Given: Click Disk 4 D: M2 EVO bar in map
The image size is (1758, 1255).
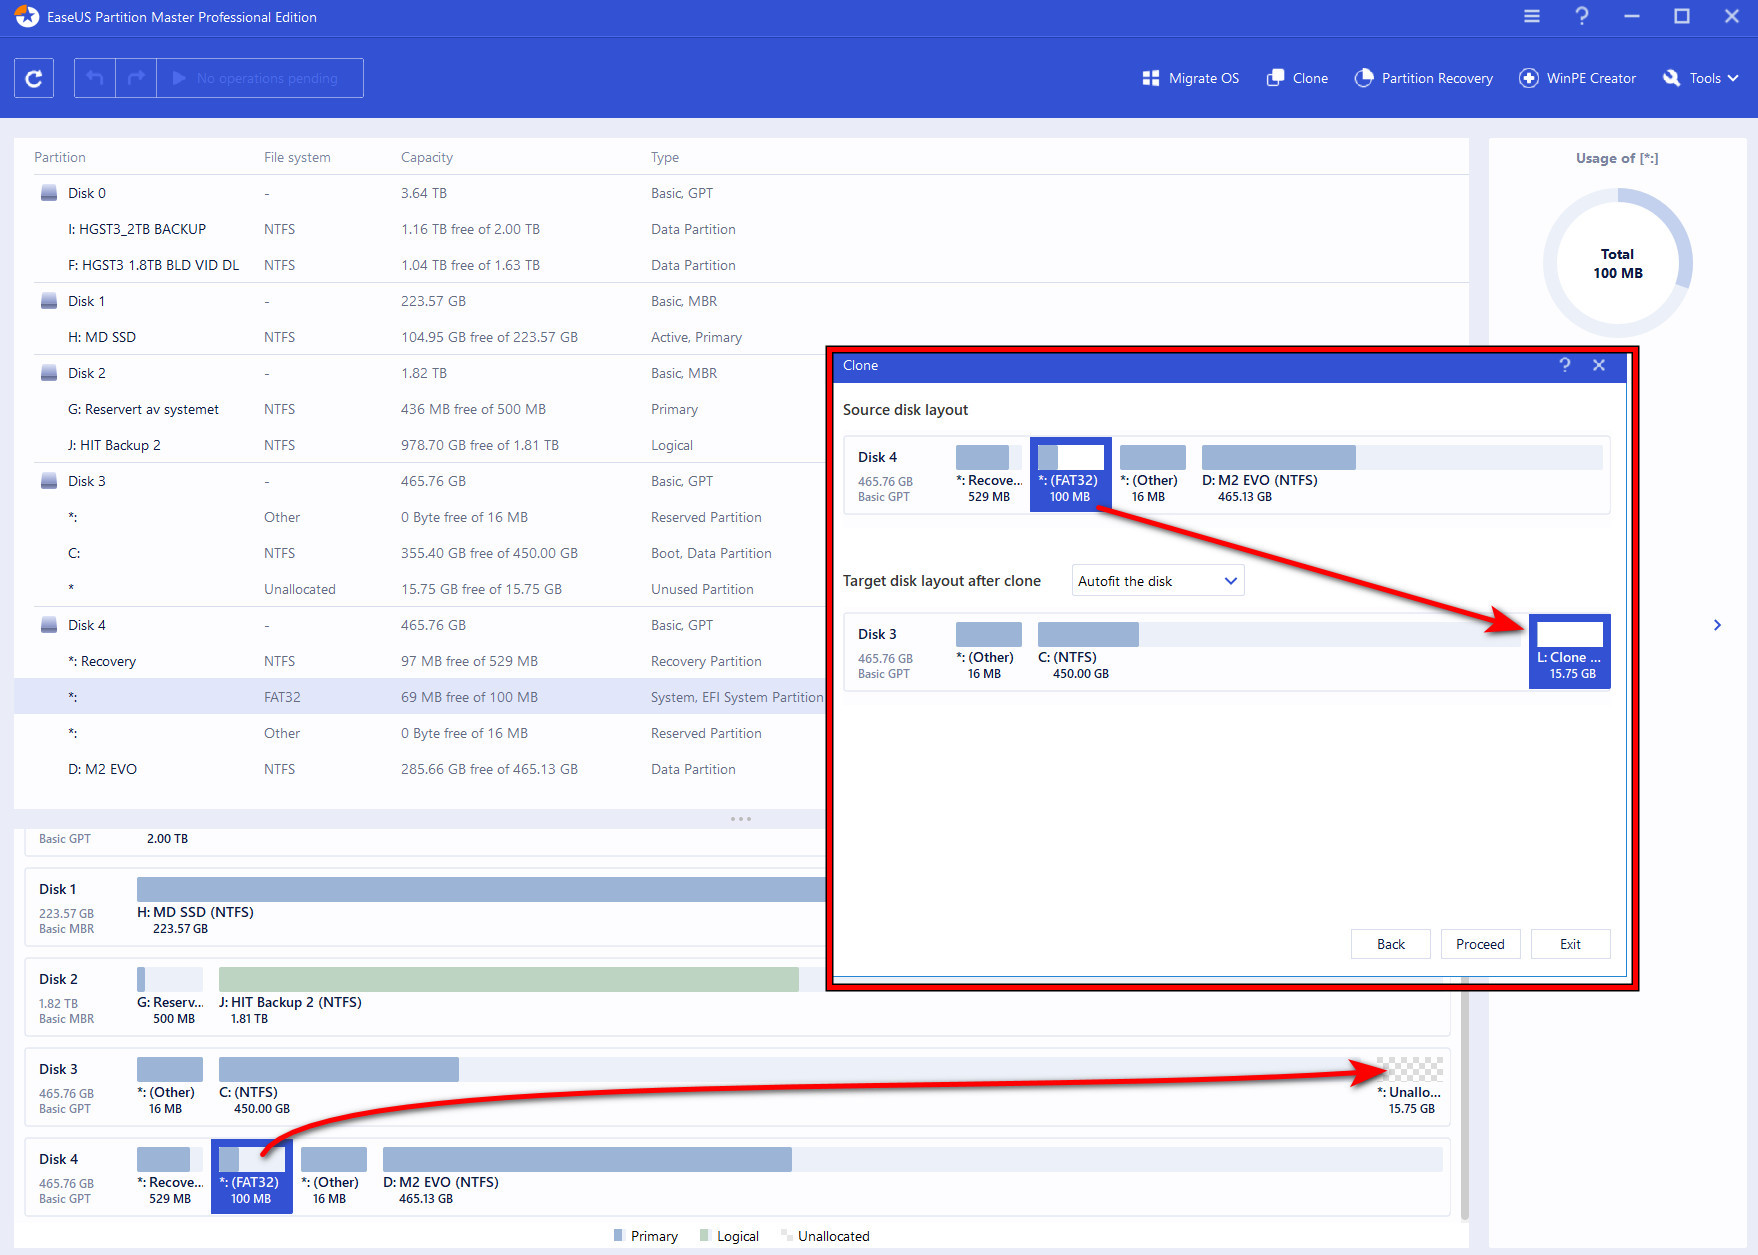Looking at the screenshot, I should coord(912,1159).
